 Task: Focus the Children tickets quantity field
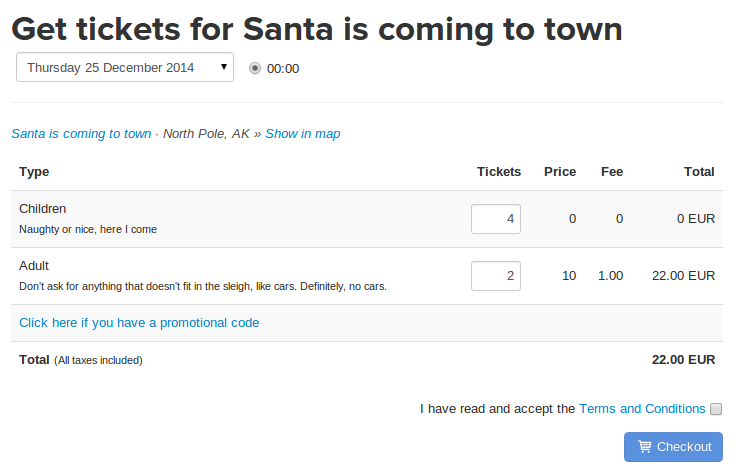point(496,219)
